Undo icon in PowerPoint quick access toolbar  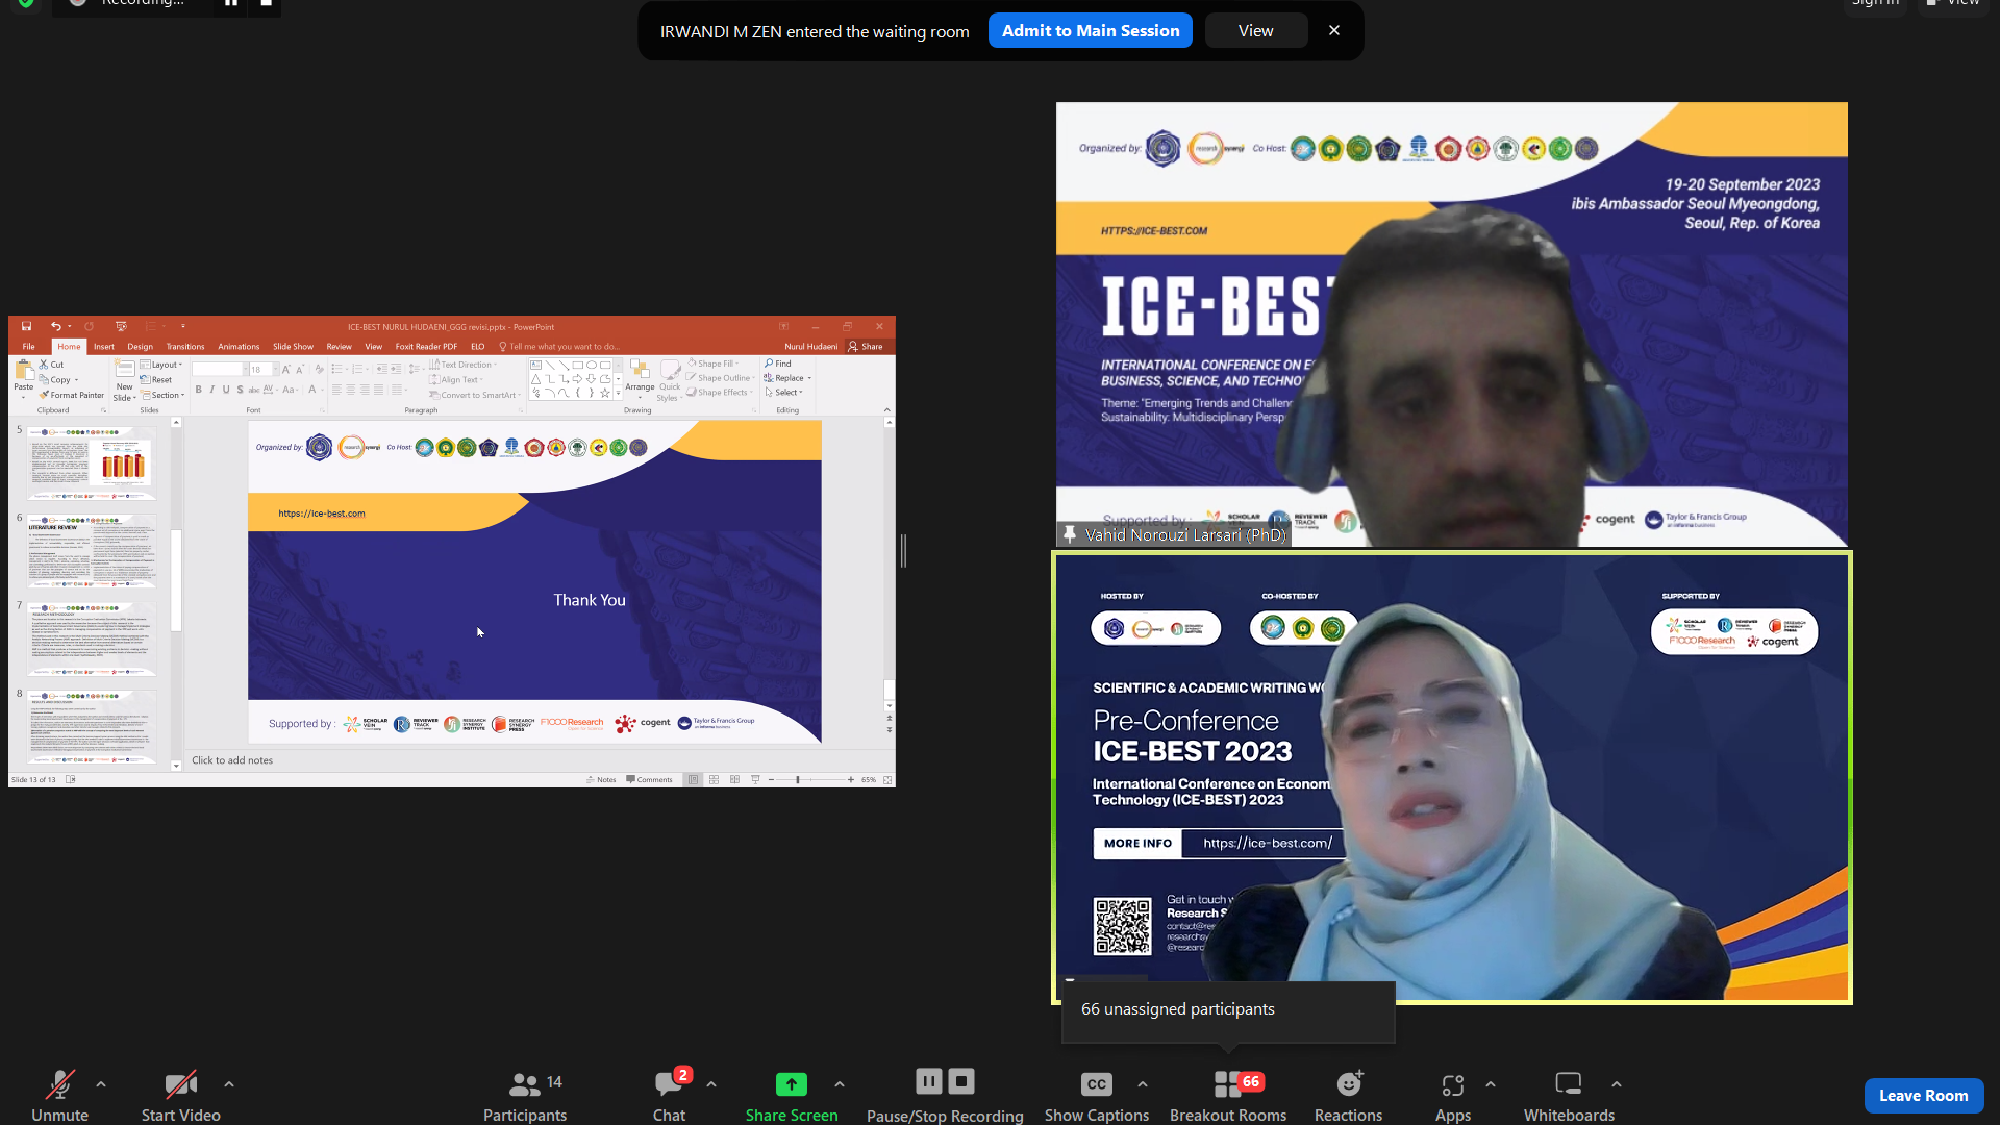[x=56, y=326]
